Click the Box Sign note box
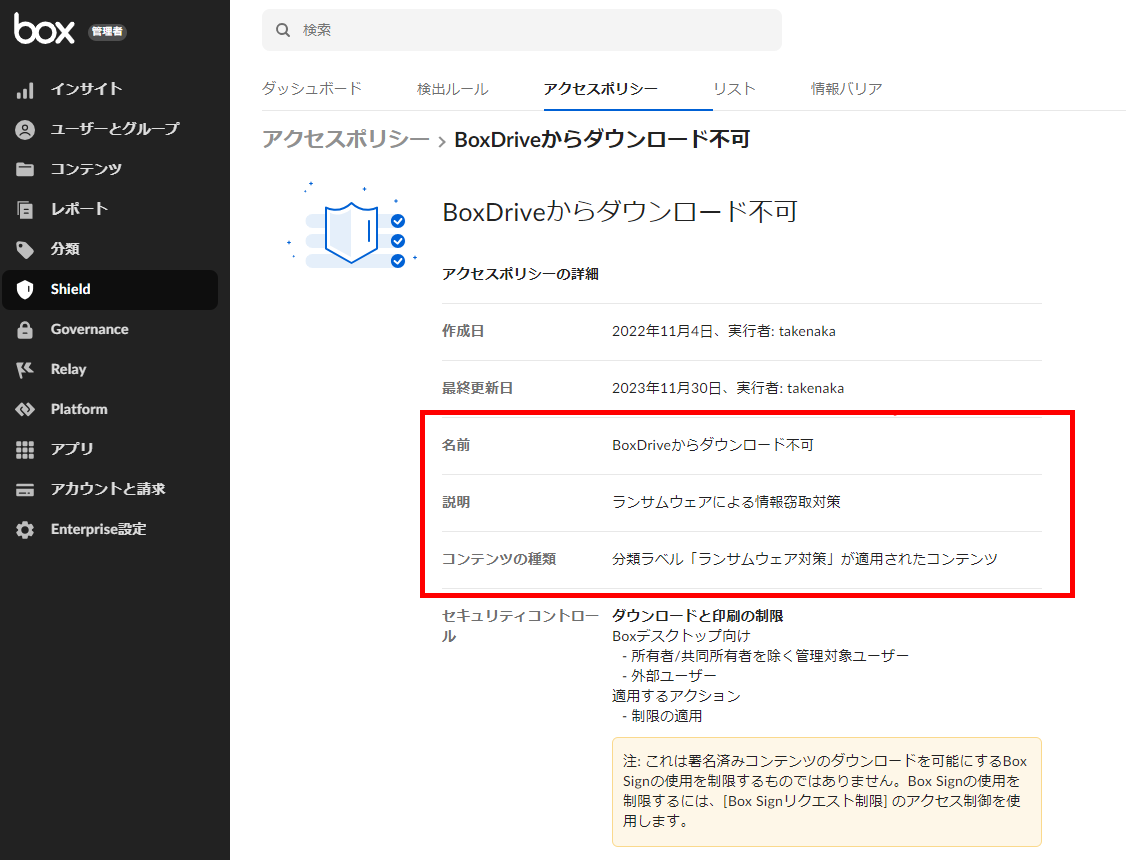 827,792
